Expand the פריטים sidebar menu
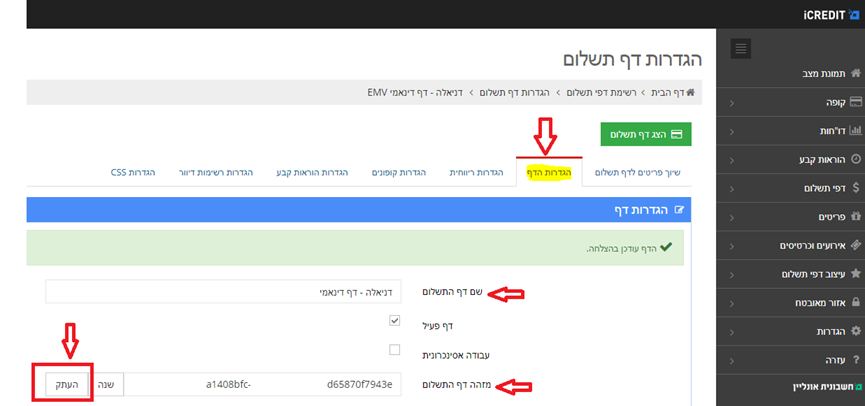Image resolution: width=865 pixels, height=406 pixels. coord(731,217)
